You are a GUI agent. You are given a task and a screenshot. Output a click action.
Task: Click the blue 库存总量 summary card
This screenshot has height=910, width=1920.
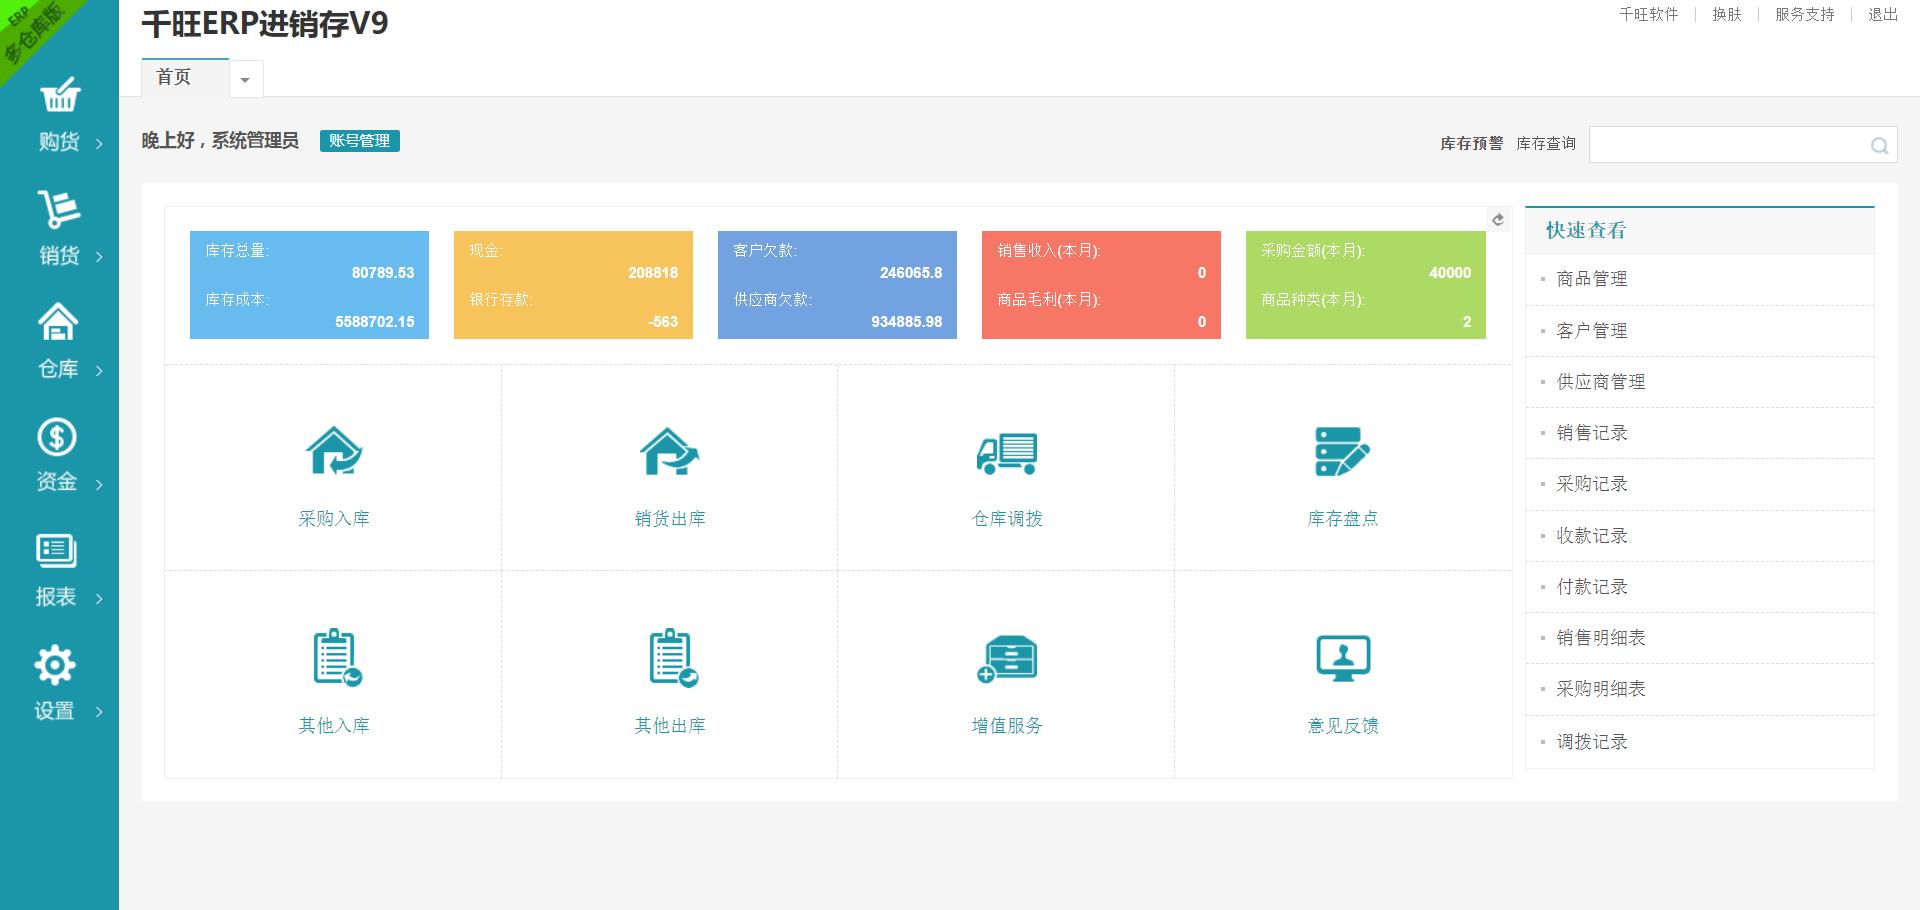click(309, 285)
